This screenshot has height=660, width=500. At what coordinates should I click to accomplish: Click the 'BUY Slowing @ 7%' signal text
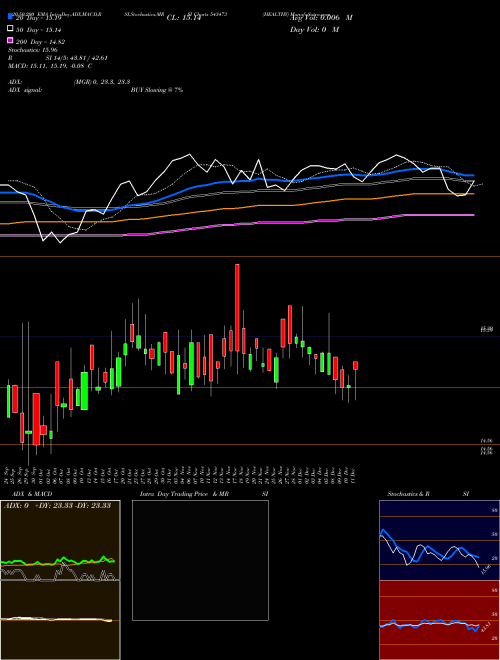(x=157, y=90)
